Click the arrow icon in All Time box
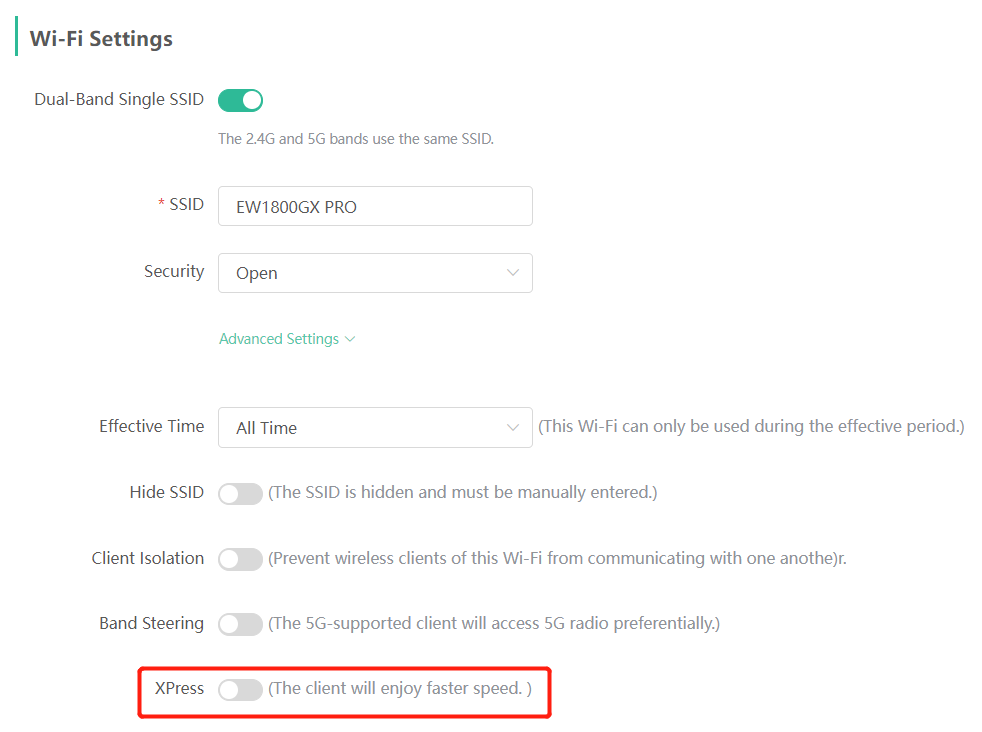Viewport: 982px width, 732px height. pyautogui.click(x=513, y=427)
